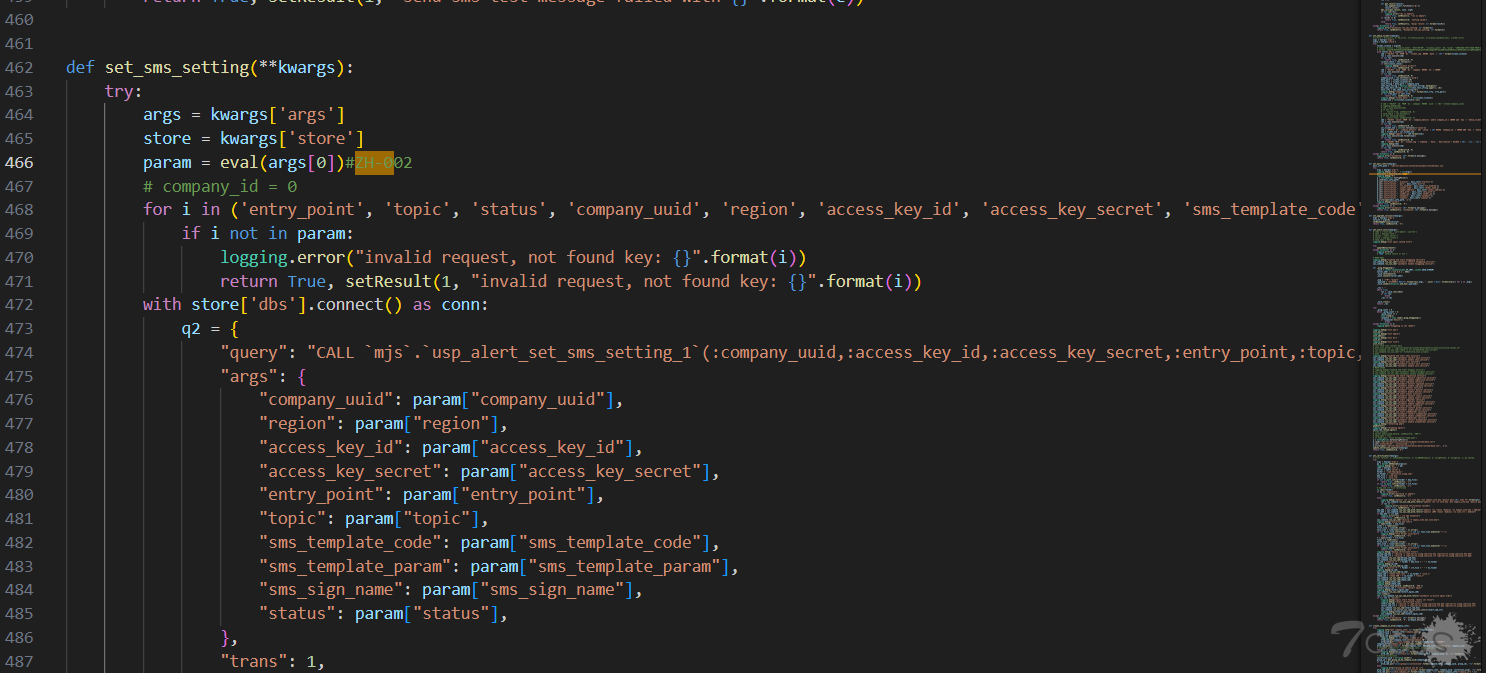Click line number 462 beside the def
The image size is (1486, 673).
19,67
